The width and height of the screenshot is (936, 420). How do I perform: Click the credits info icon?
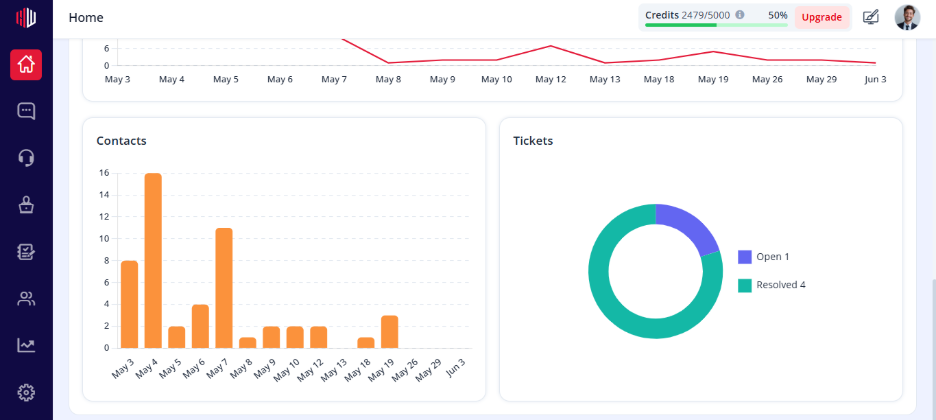point(740,15)
